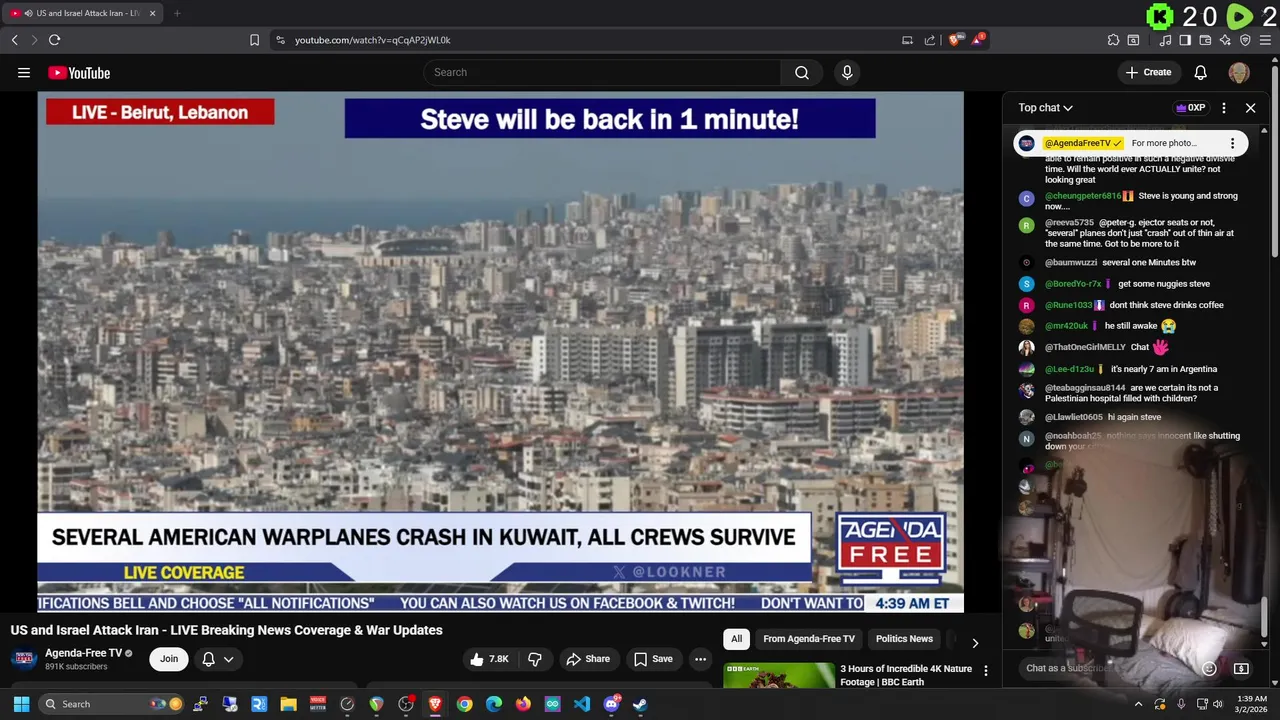The width and height of the screenshot is (1280, 720).
Task: Click the address bar URL
Action: tap(372, 40)
